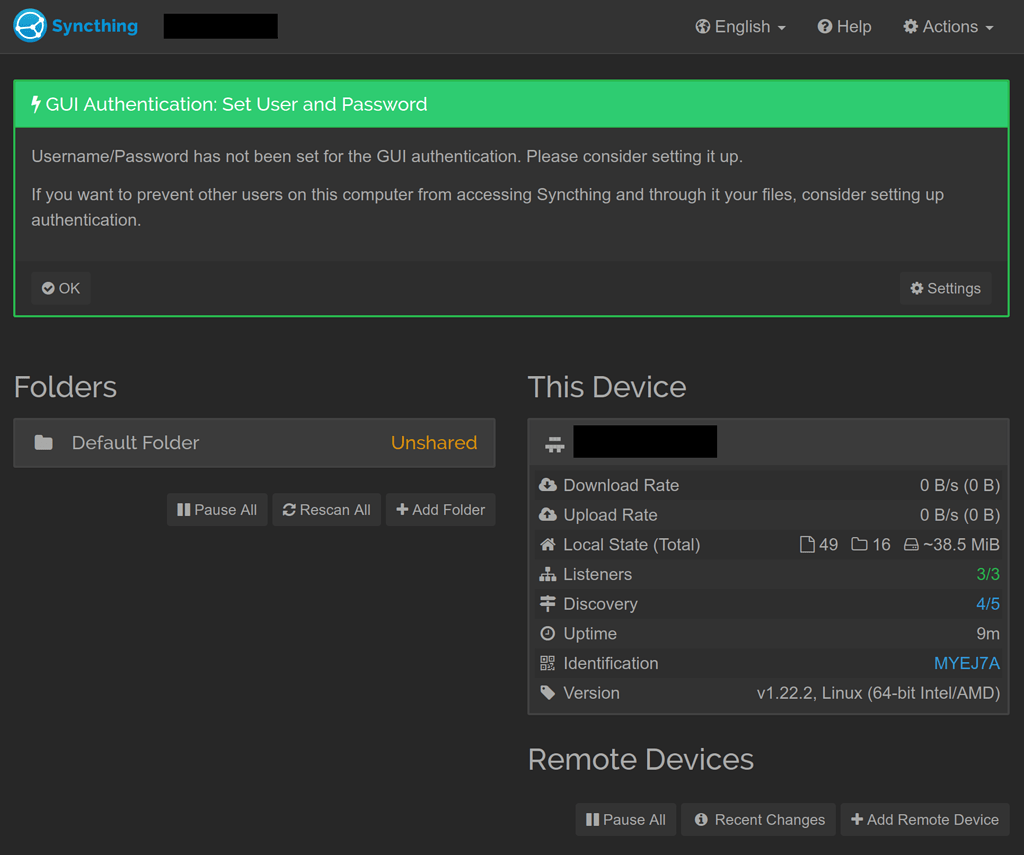Collapse the This Device panel header
This screenshot has height=855, width=1024.
(x=768, y=443)
